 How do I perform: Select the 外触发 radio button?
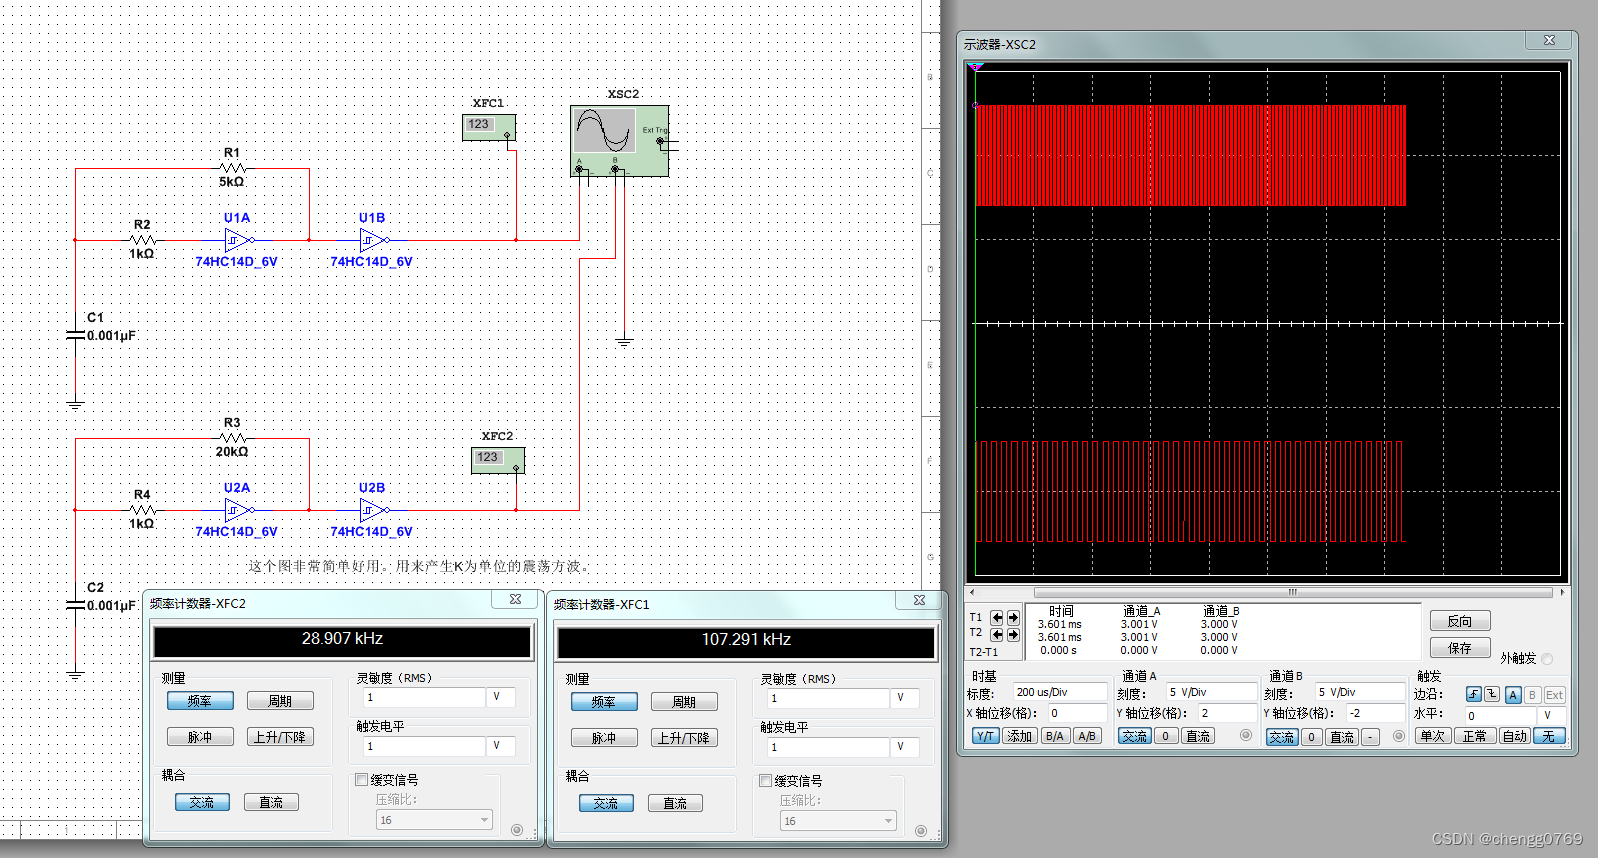1547,659
